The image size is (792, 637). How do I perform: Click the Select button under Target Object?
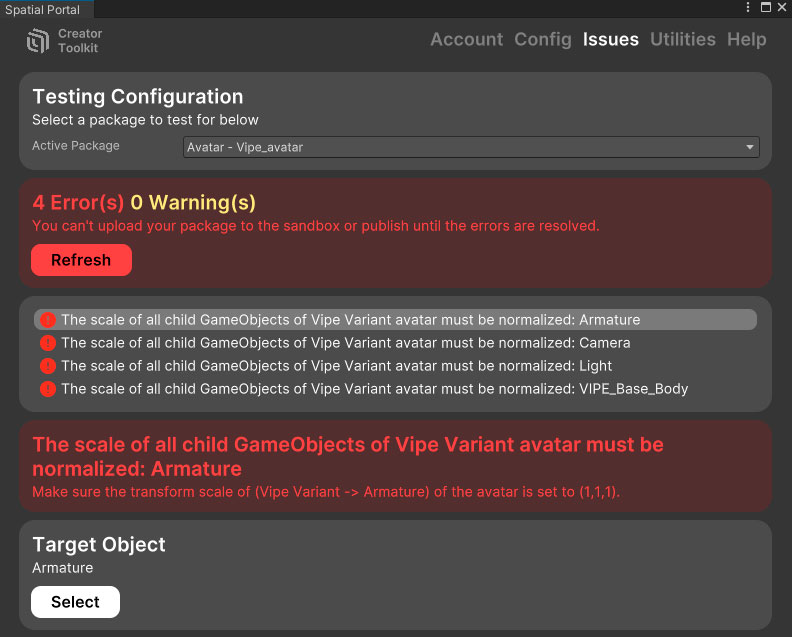75,602
